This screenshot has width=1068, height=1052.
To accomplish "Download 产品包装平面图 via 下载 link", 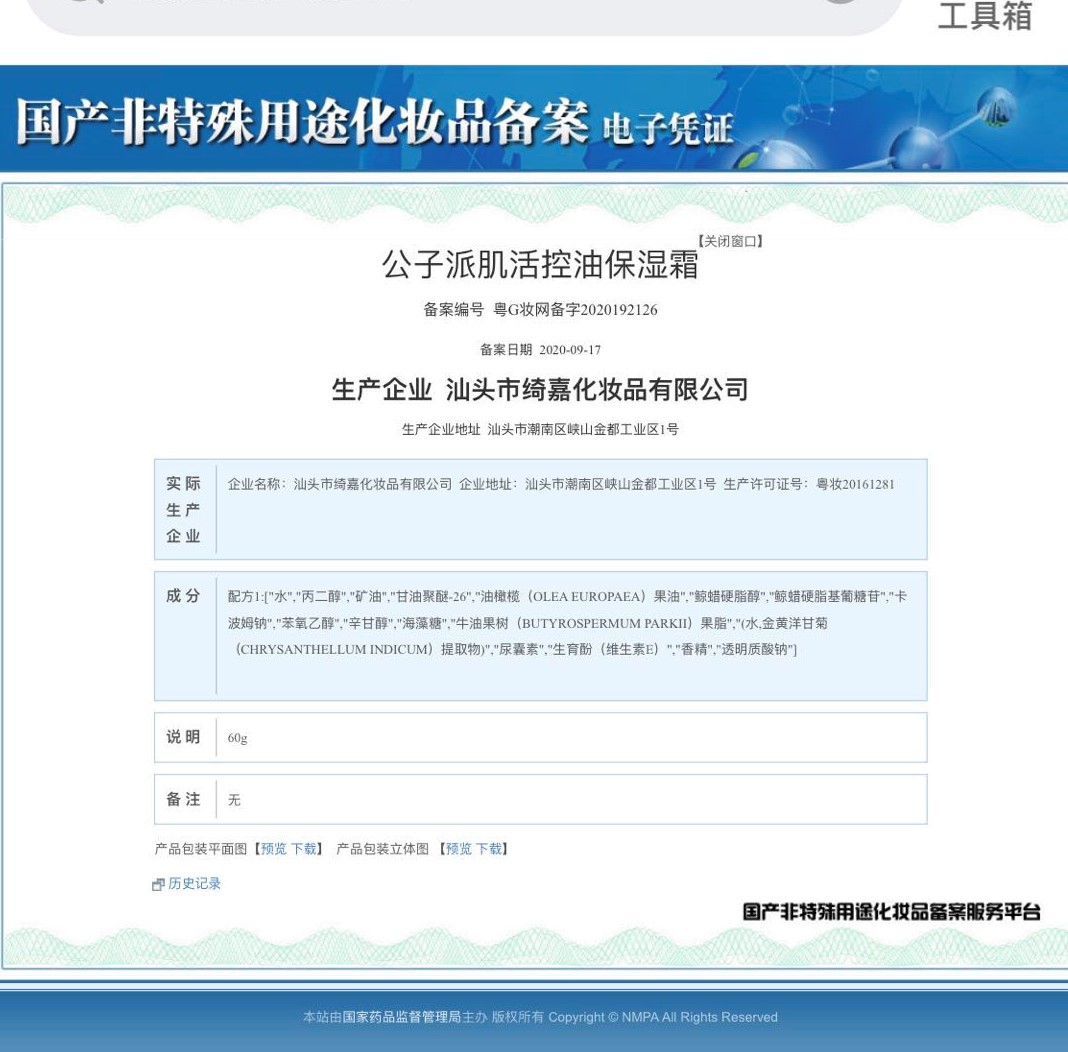I will coord(304,848).
